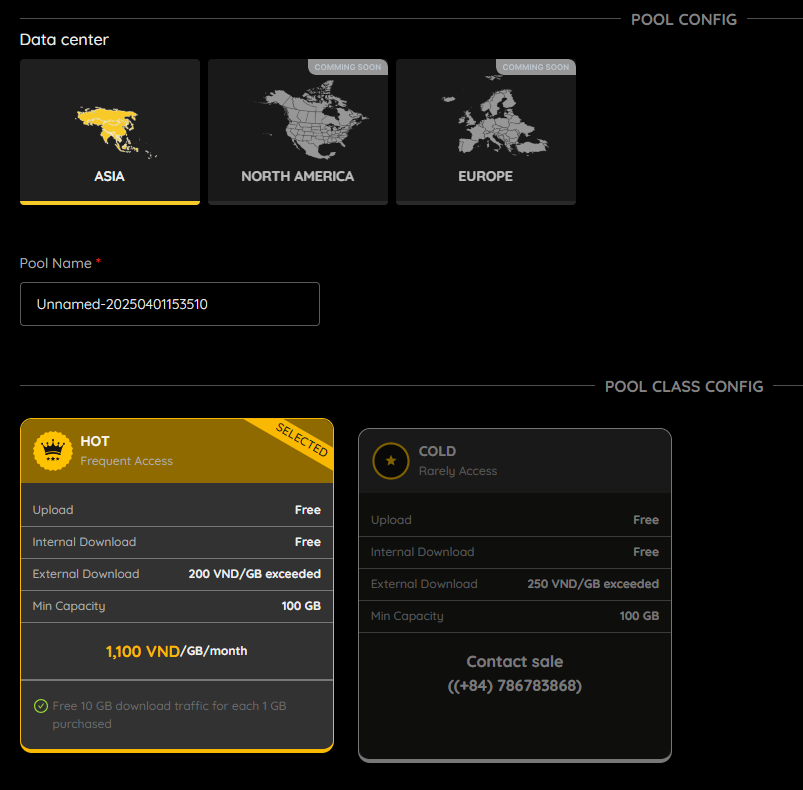Viewport: 803px width, 790px height.
Task: Click the POOL CONFIG section heading
Action: pyautogui.click(x=684, y=19)
